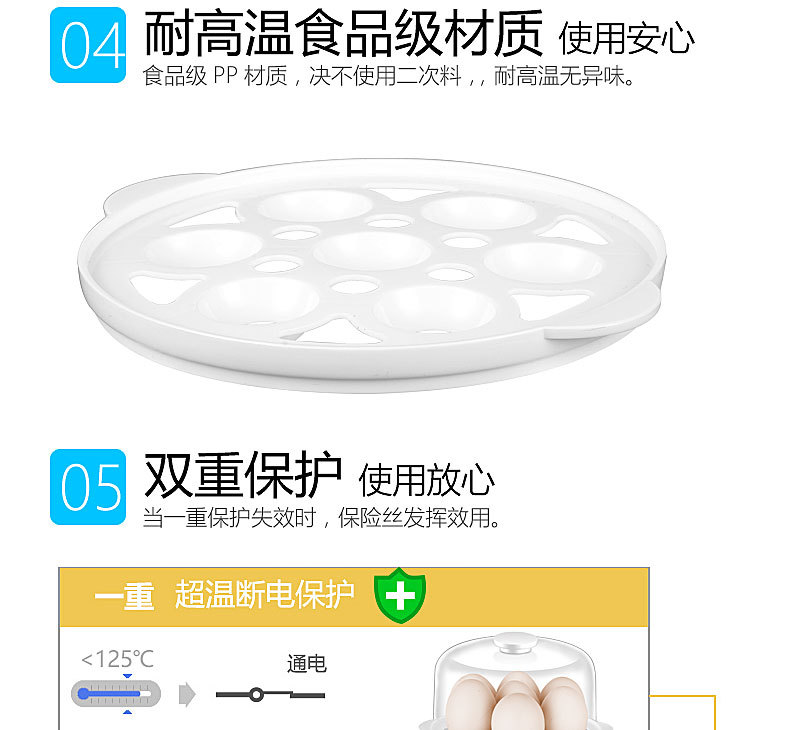Click the 保险丝发挥效用 description line
This screenshot has width=790, height=730.
pos(321,517)
